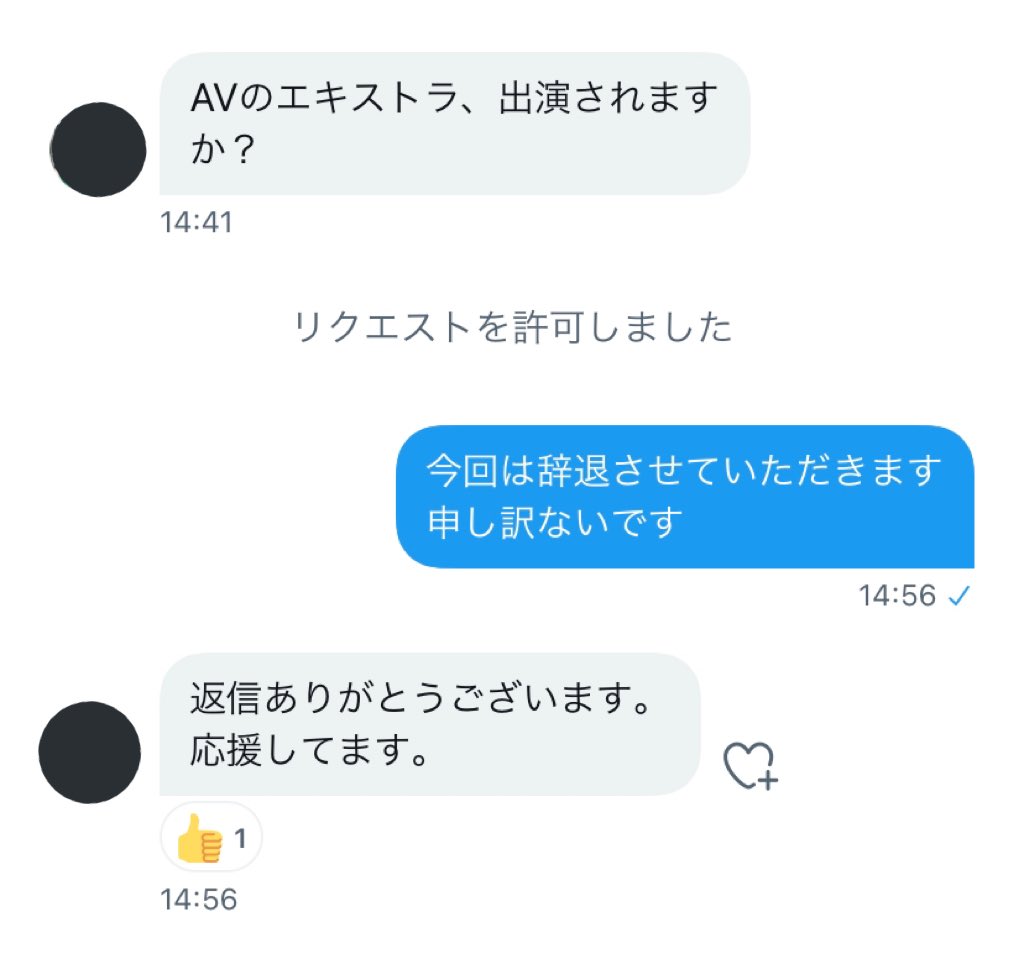Add a reaction with the heart-plus icon
1024x959 pixels.
click(750, 766)
